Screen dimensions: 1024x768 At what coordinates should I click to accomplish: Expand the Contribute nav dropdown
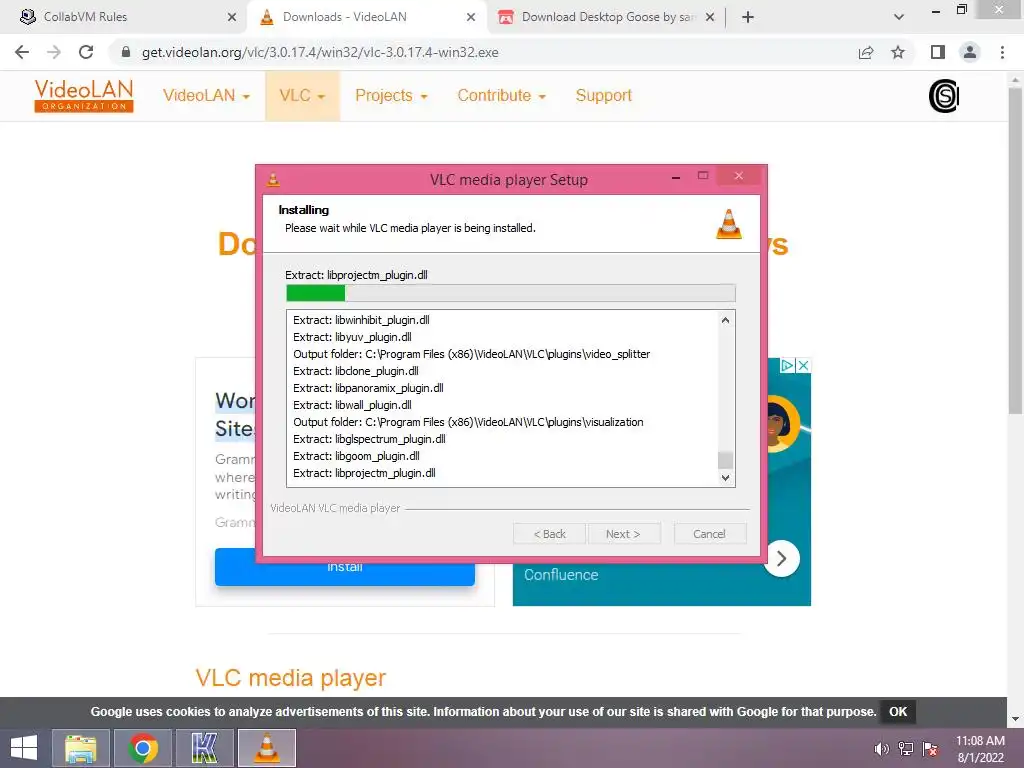point(502,95)
